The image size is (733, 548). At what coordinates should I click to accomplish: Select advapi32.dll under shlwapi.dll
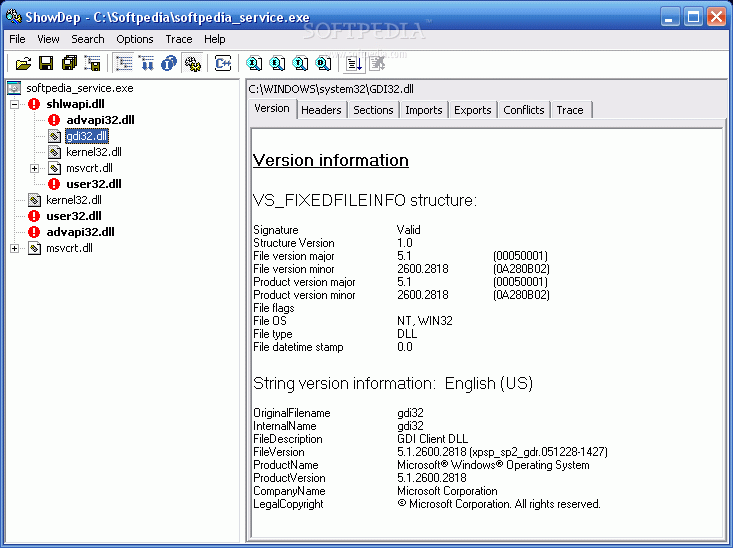pyautogui.click(x=100, y=120)
